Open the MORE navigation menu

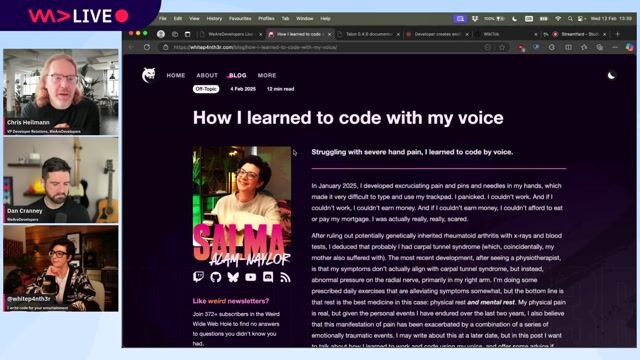[267, 76]
